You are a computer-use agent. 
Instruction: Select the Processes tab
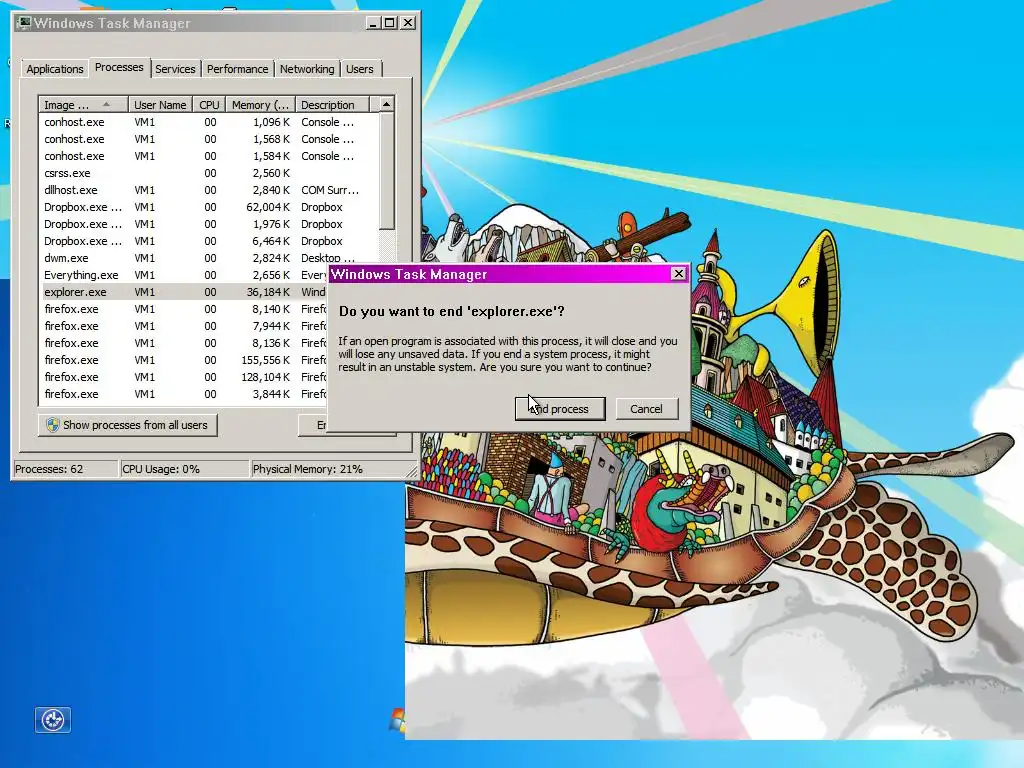pos(119,67)
